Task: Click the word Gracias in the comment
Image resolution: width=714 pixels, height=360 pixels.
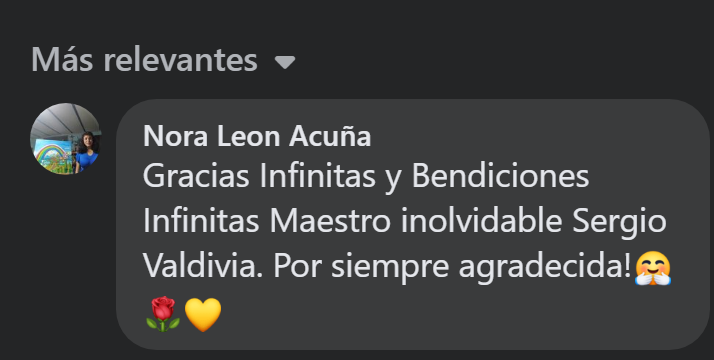Action: [196, 177]
